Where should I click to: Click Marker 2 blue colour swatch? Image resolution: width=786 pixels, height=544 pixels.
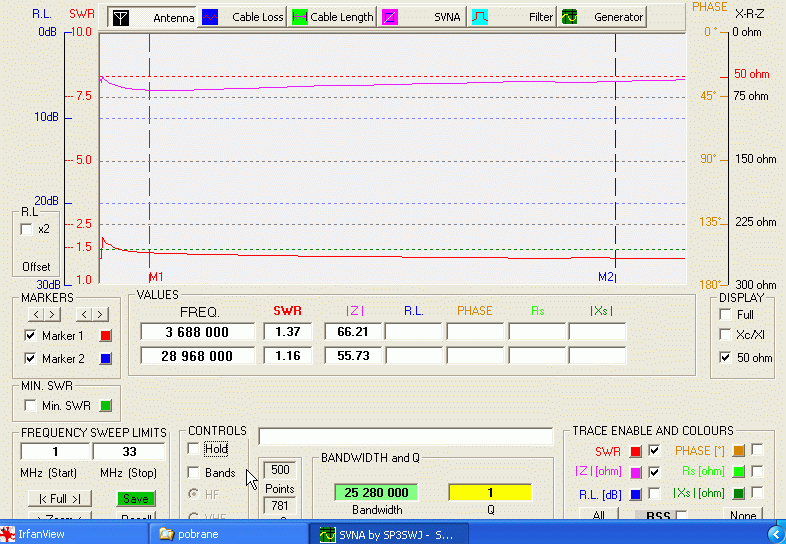(105, 358)
